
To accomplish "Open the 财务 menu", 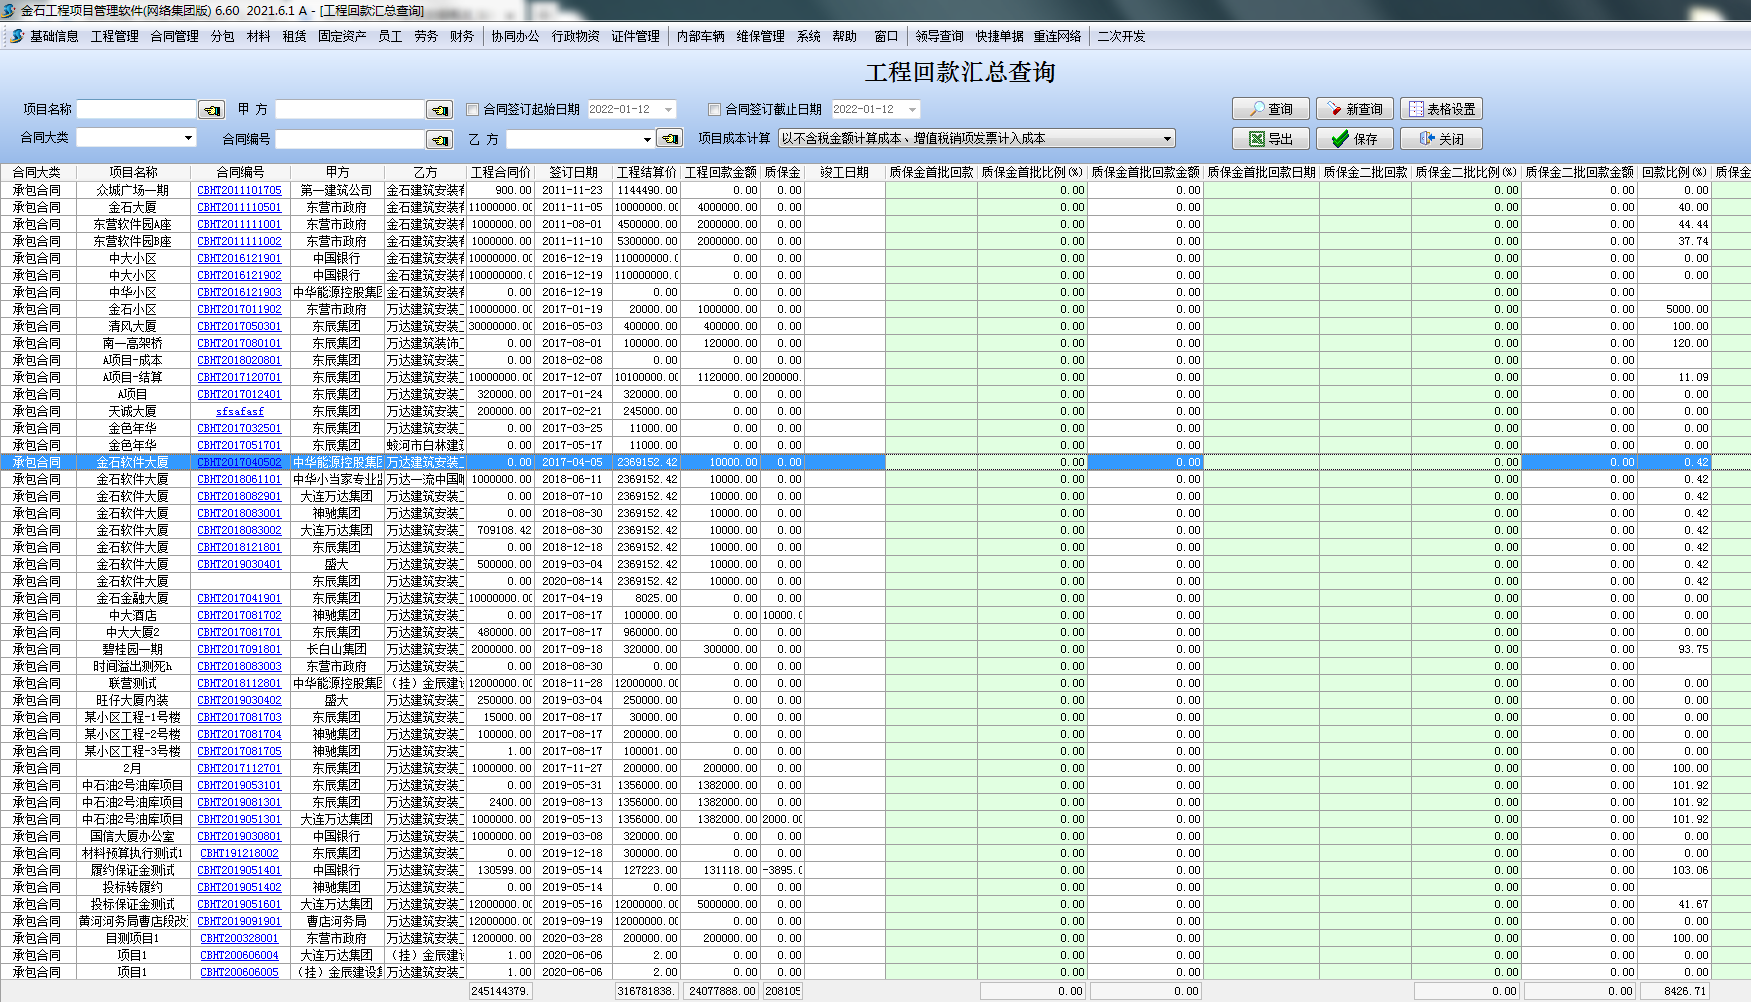I will click(461, 36).
